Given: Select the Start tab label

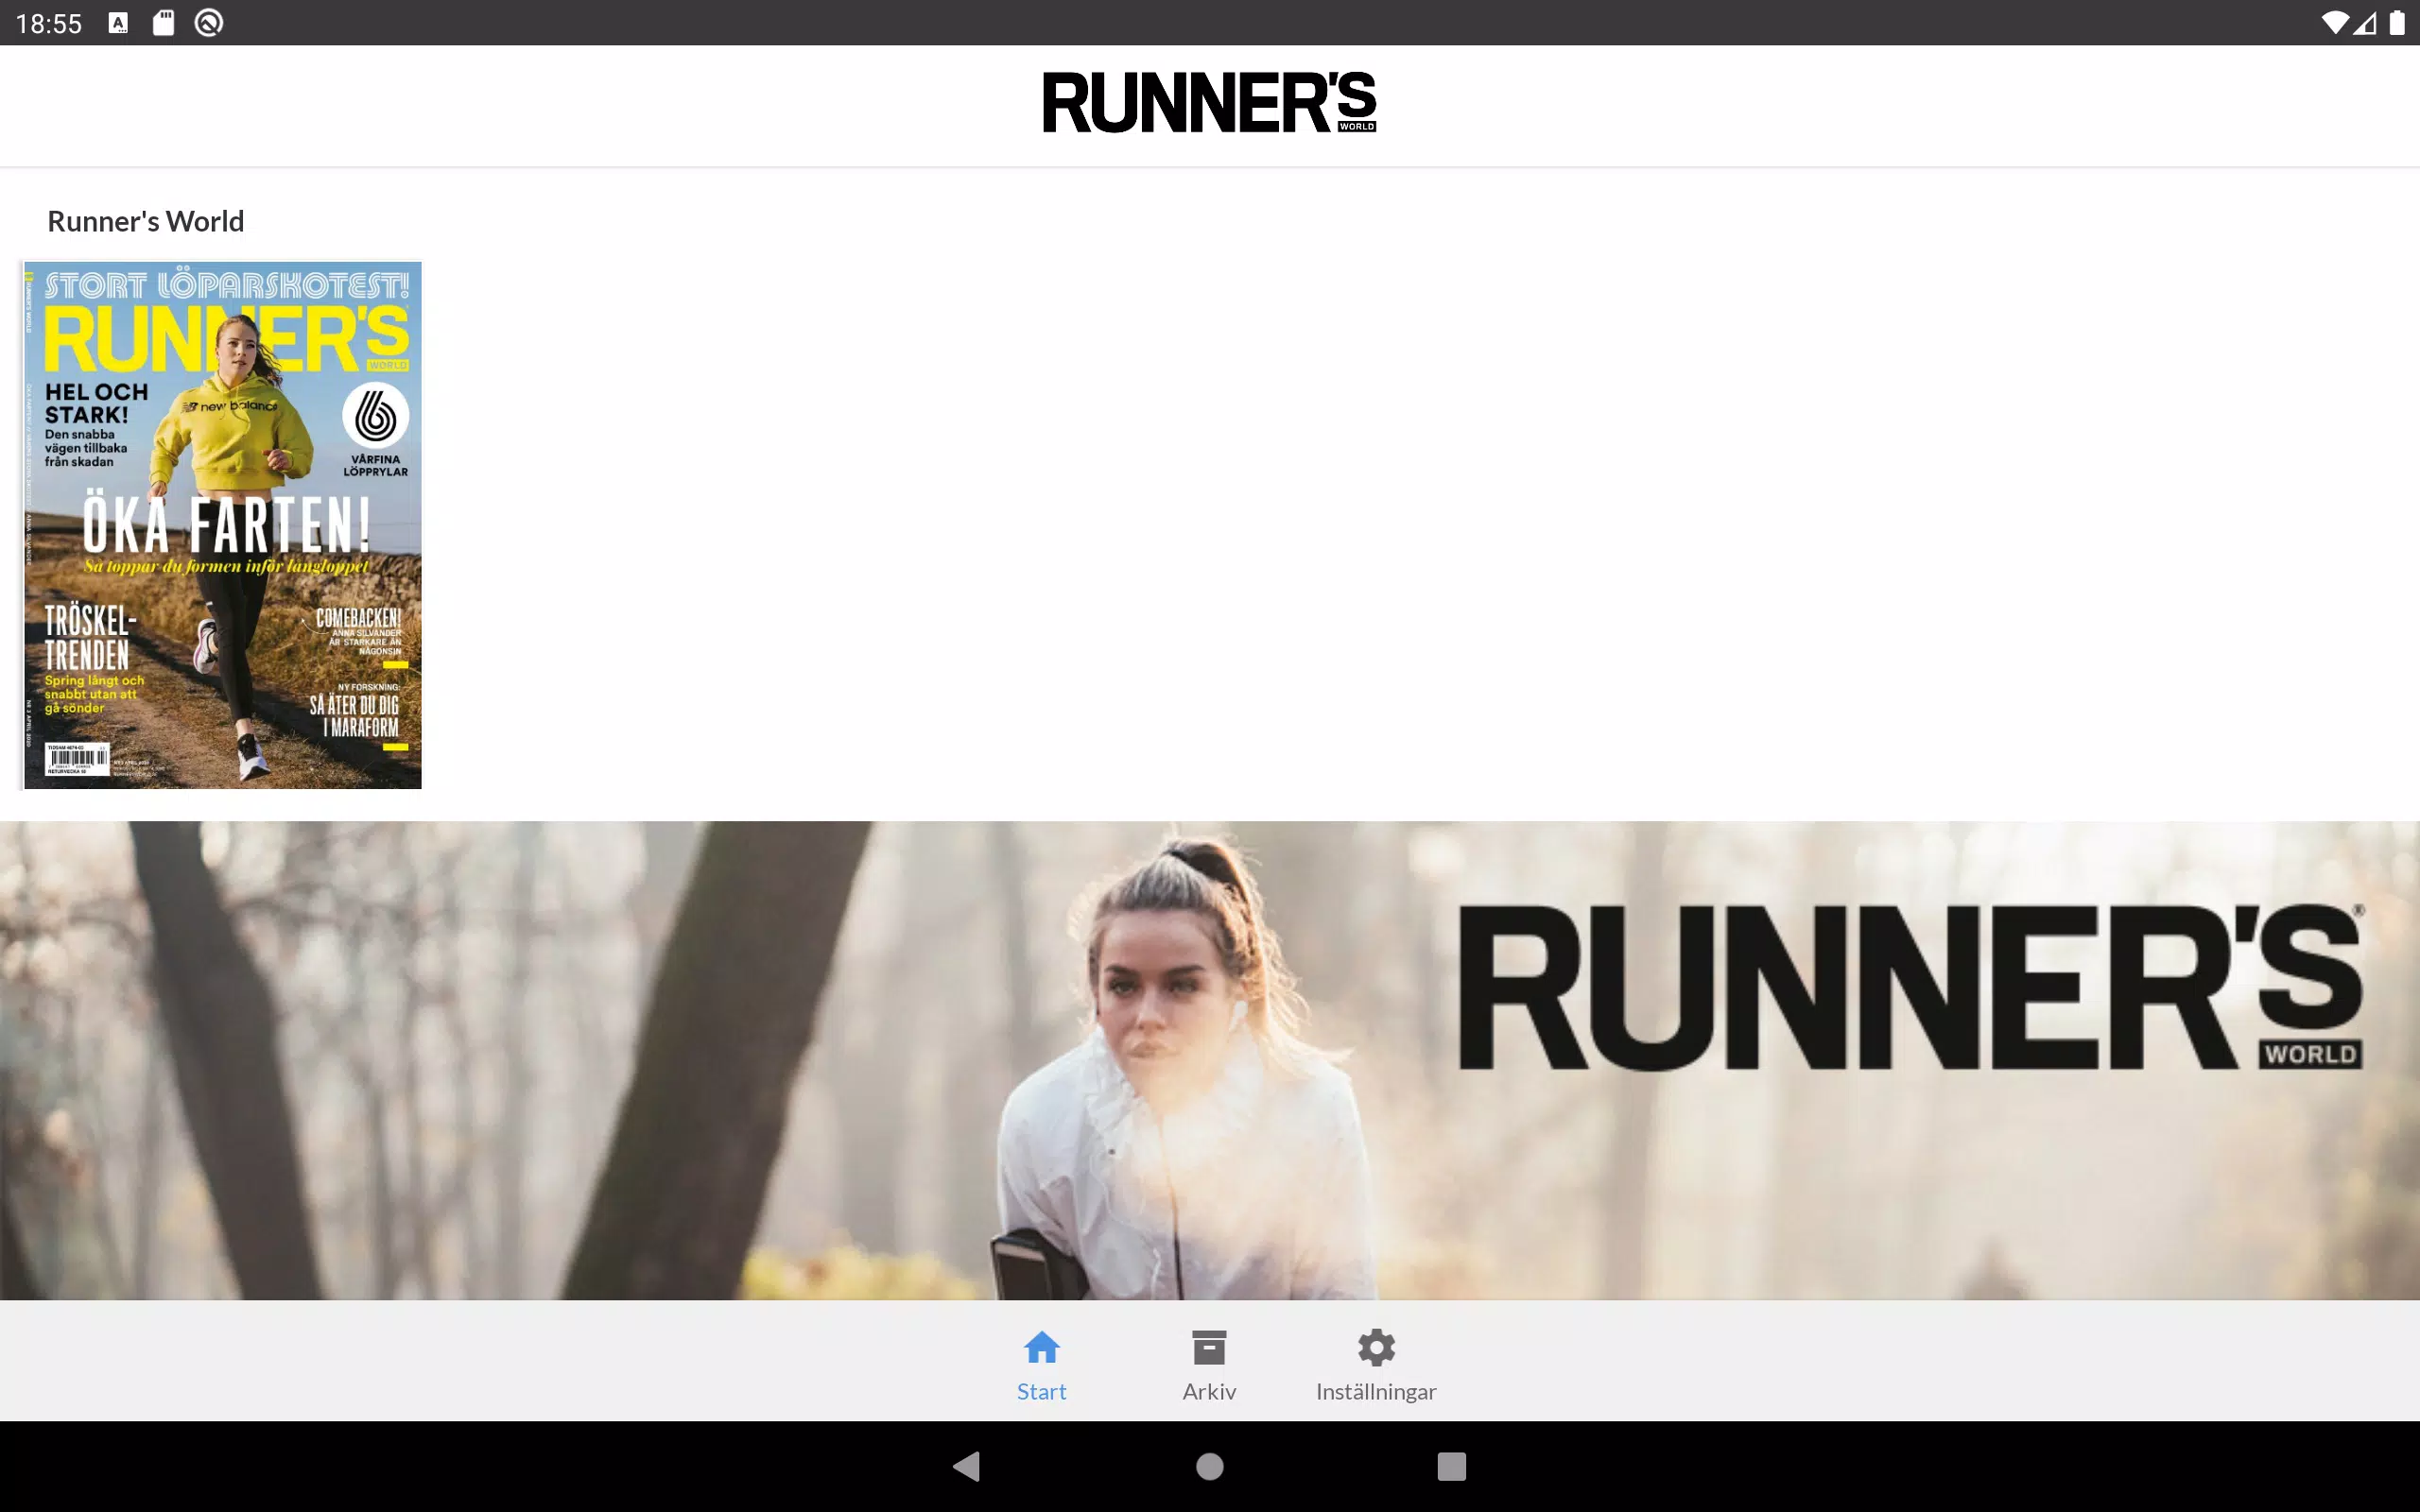Looking at the screenshot, I should 1041,1391.
